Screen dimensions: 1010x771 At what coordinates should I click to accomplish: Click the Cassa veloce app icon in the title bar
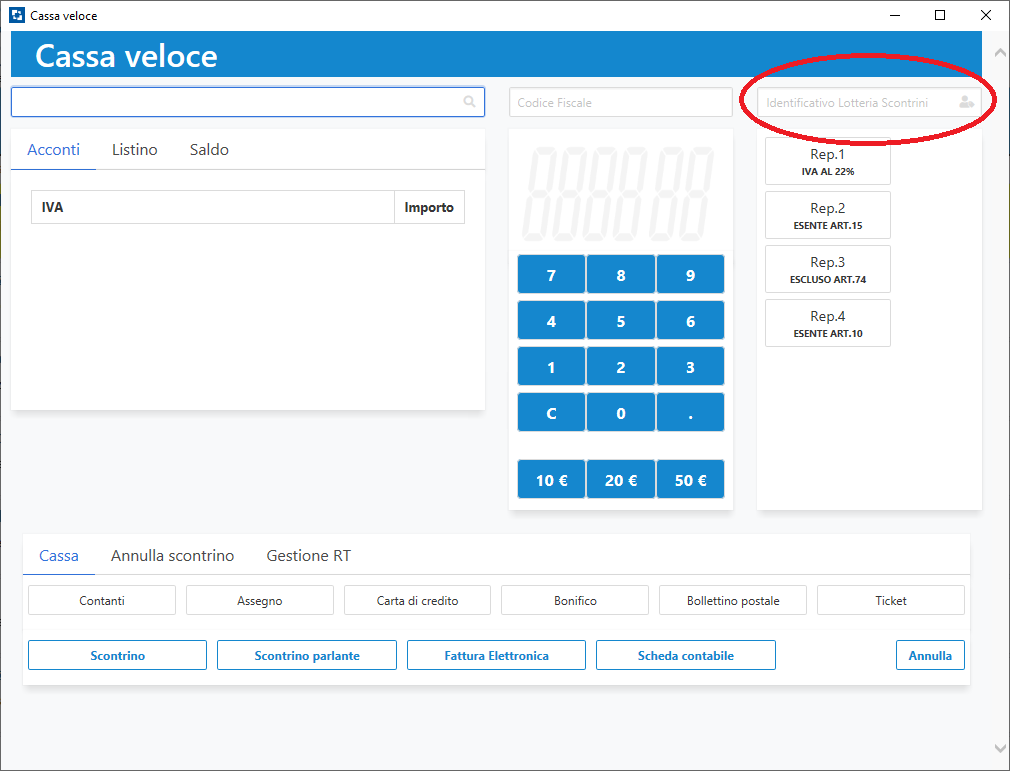[16, 16]
